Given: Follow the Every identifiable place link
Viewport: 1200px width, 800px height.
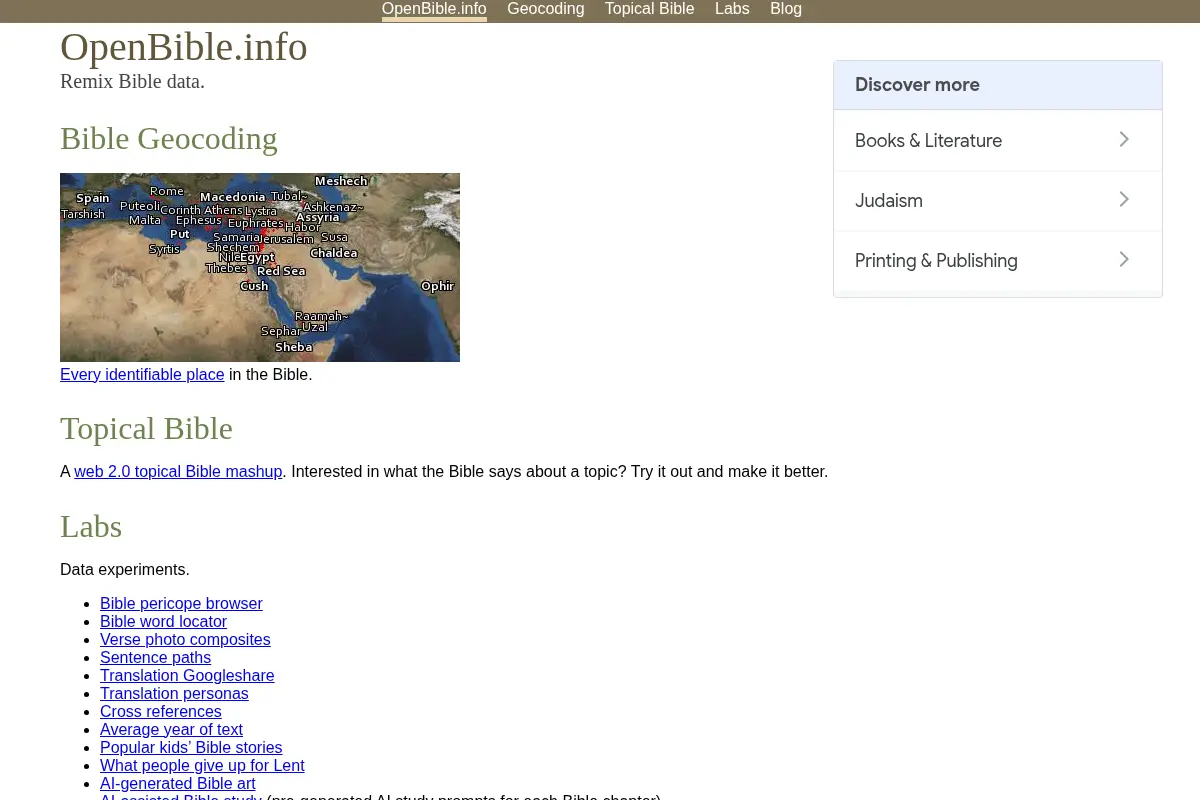Looking at the screenshot, I should 142,374.
